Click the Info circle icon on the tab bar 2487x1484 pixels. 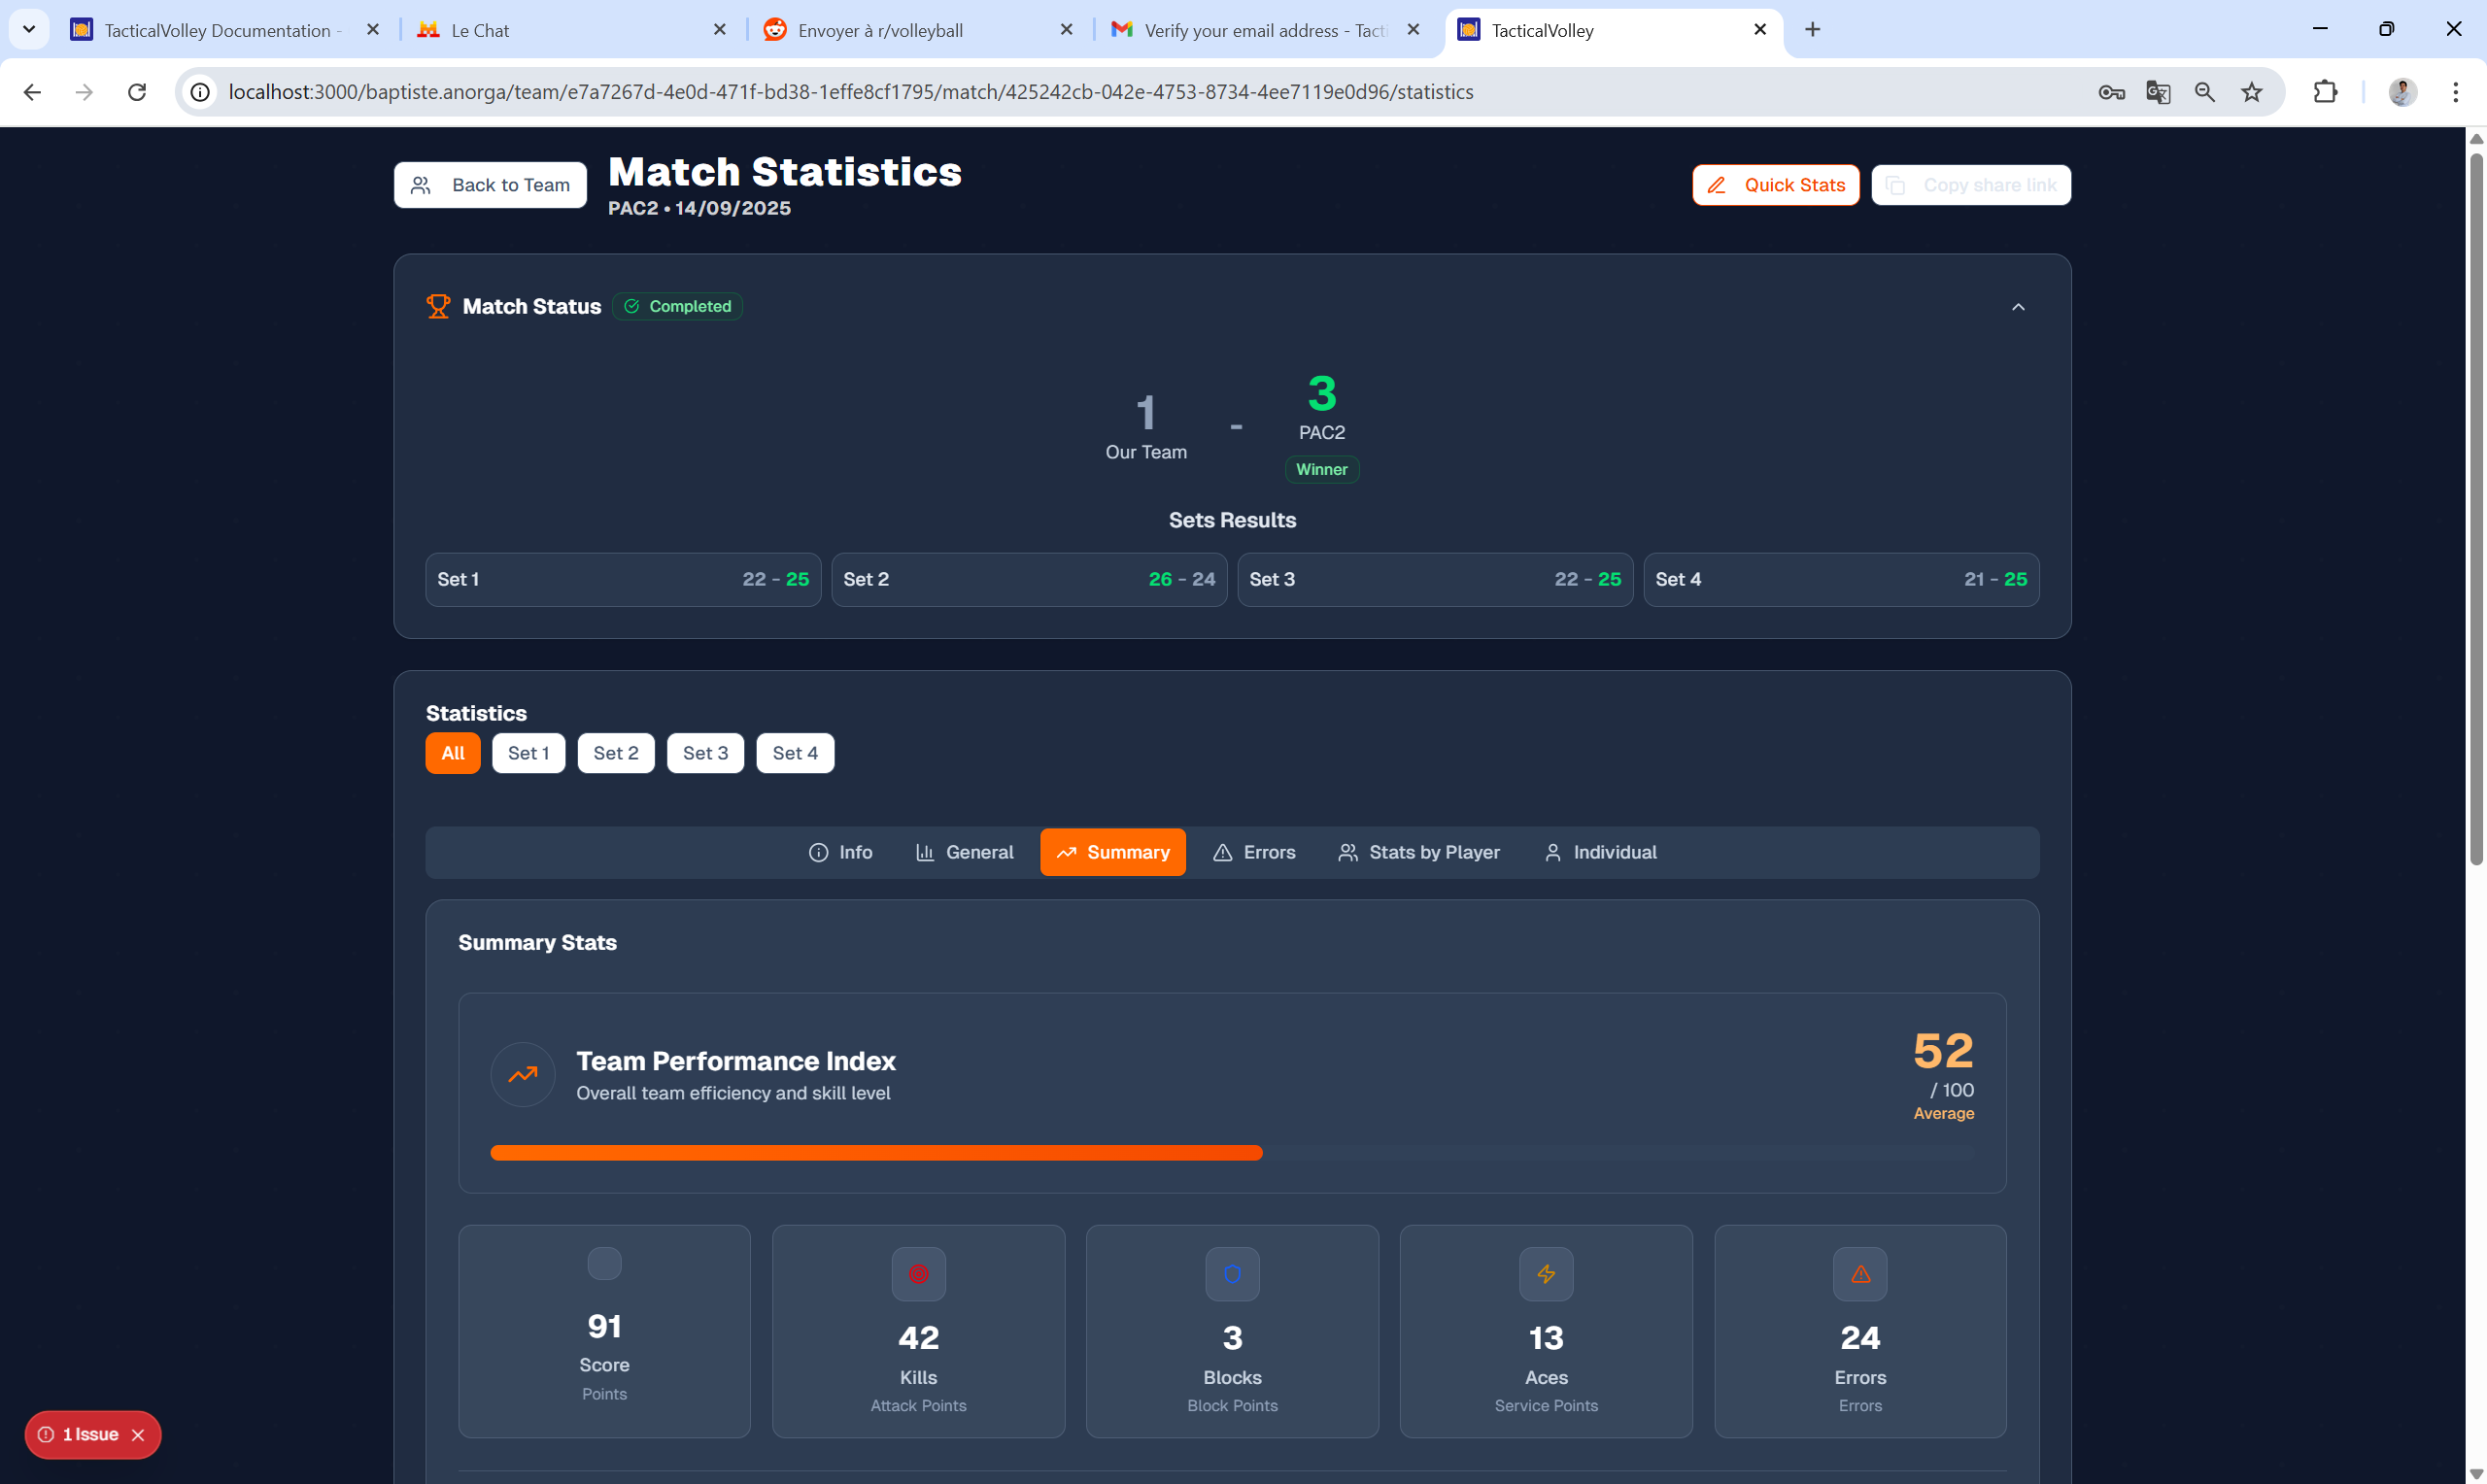pos(818,852)
